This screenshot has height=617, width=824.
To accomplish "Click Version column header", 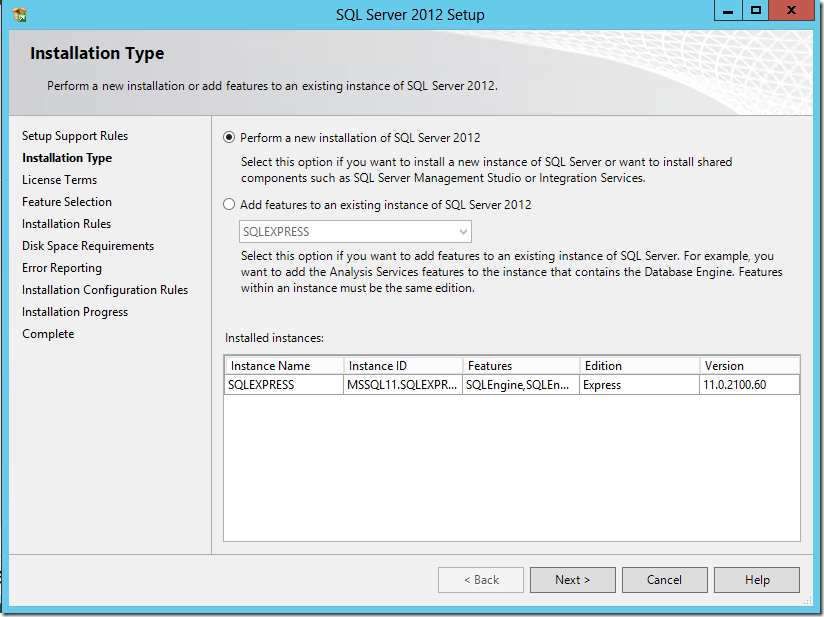I will [750, 366].
